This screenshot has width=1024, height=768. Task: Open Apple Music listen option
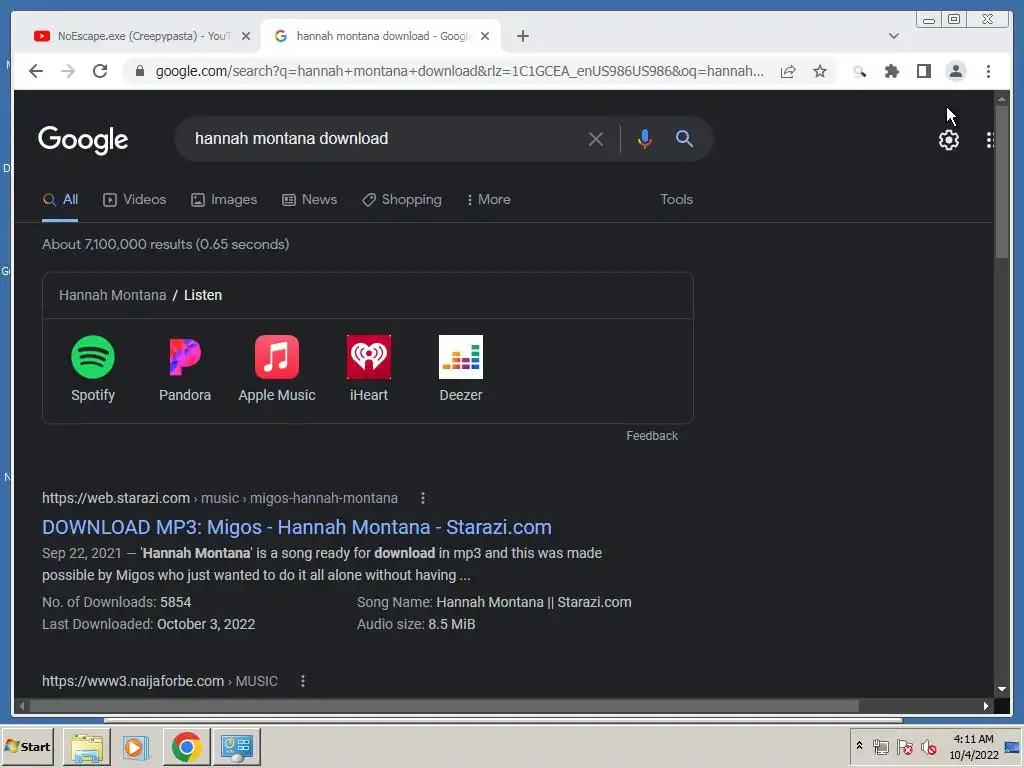277,369
